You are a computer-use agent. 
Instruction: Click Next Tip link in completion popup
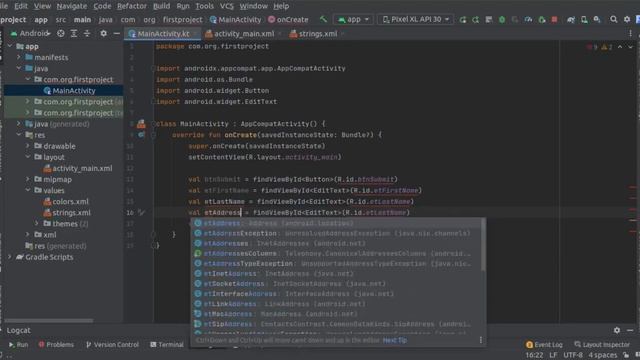coord(394,340)
